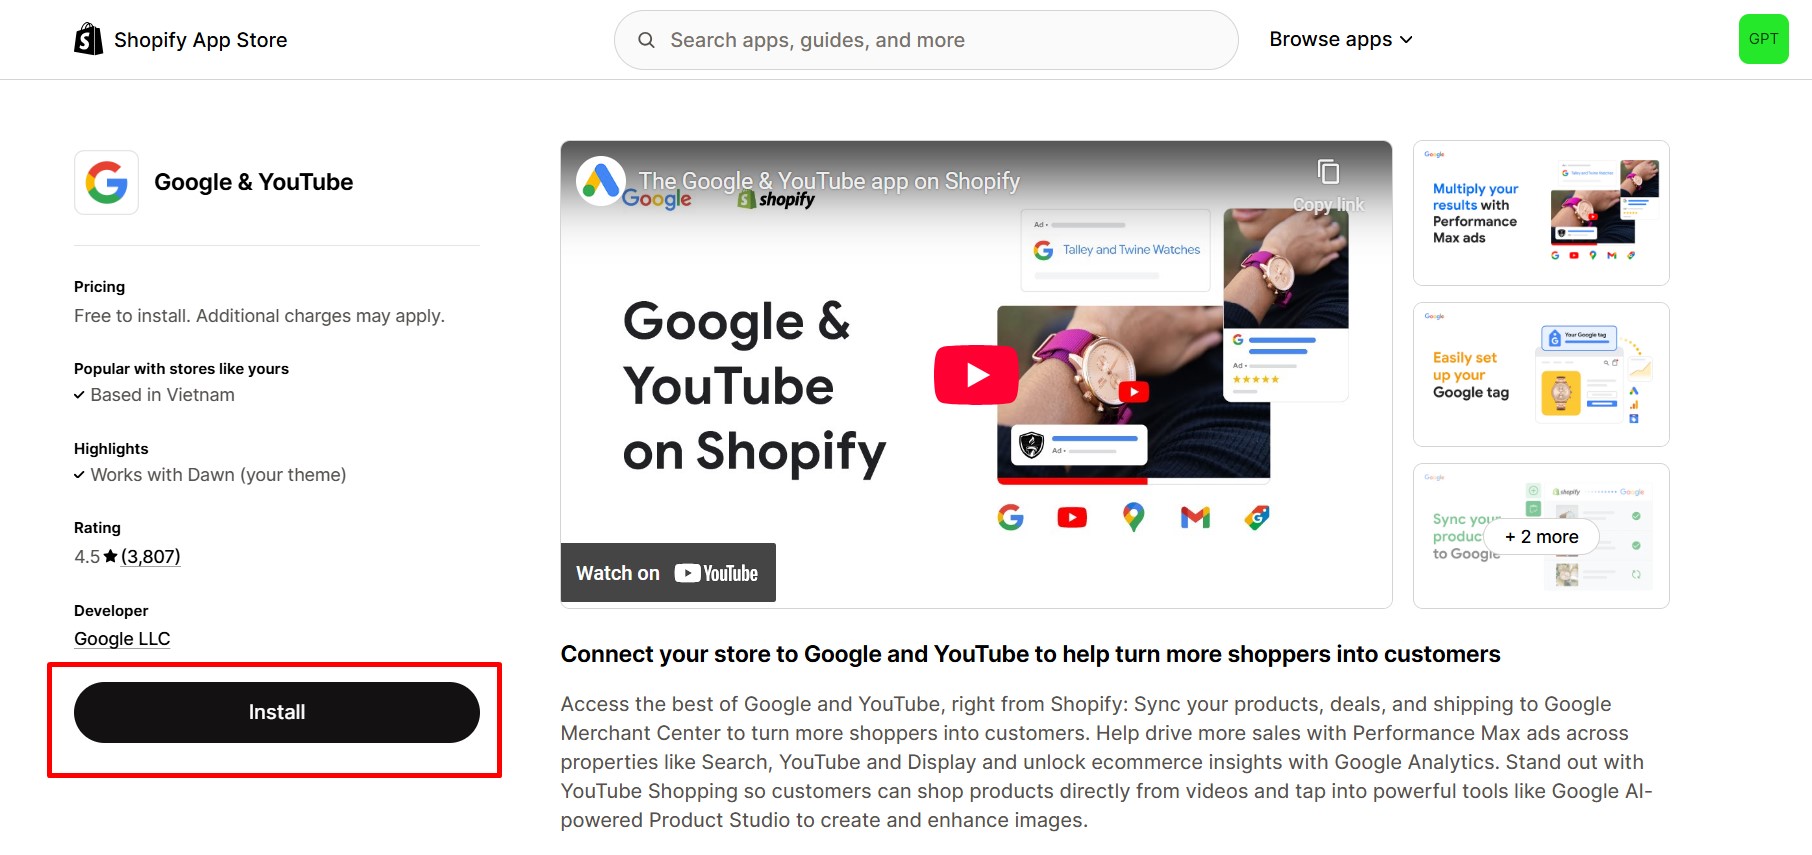
Task: Click the Shopify bag logo icon
Action: tap(89, 39)
